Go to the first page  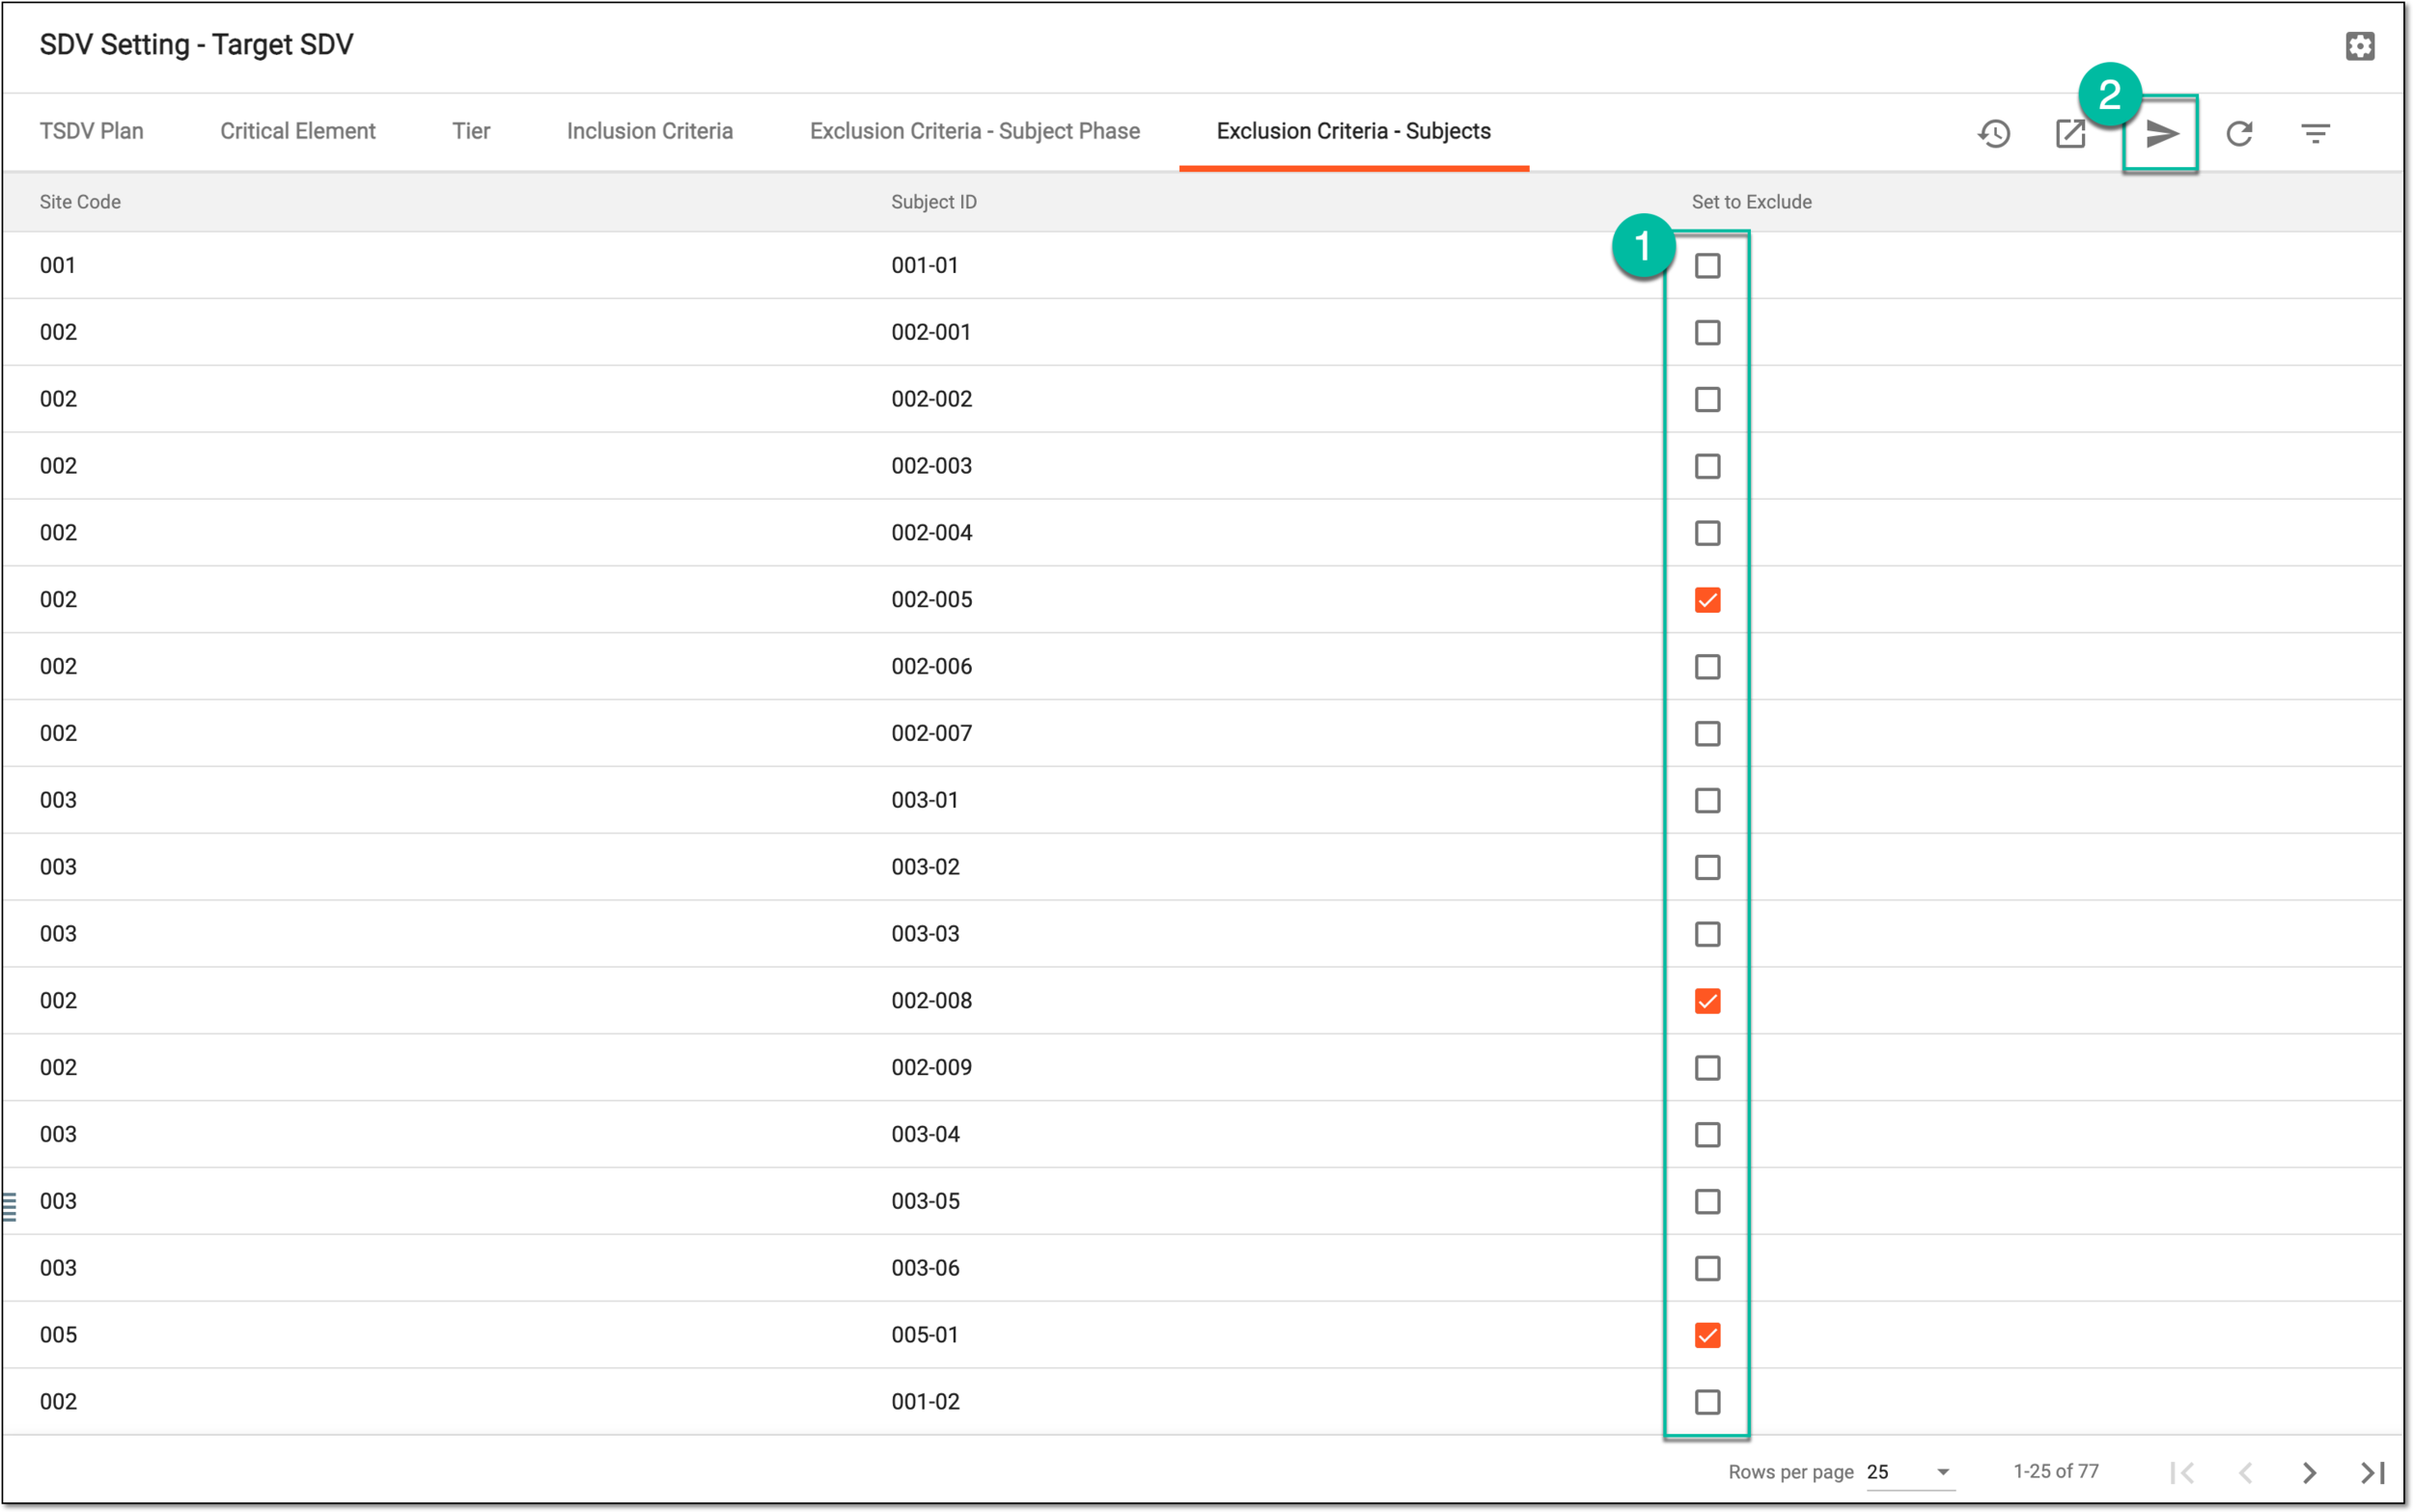coord(2182,1472)
